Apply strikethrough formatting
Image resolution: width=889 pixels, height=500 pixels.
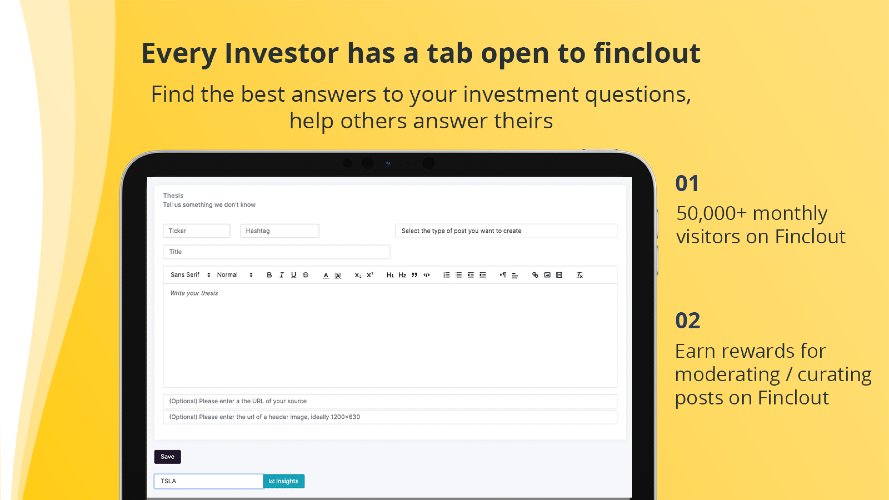click(306, 275)
